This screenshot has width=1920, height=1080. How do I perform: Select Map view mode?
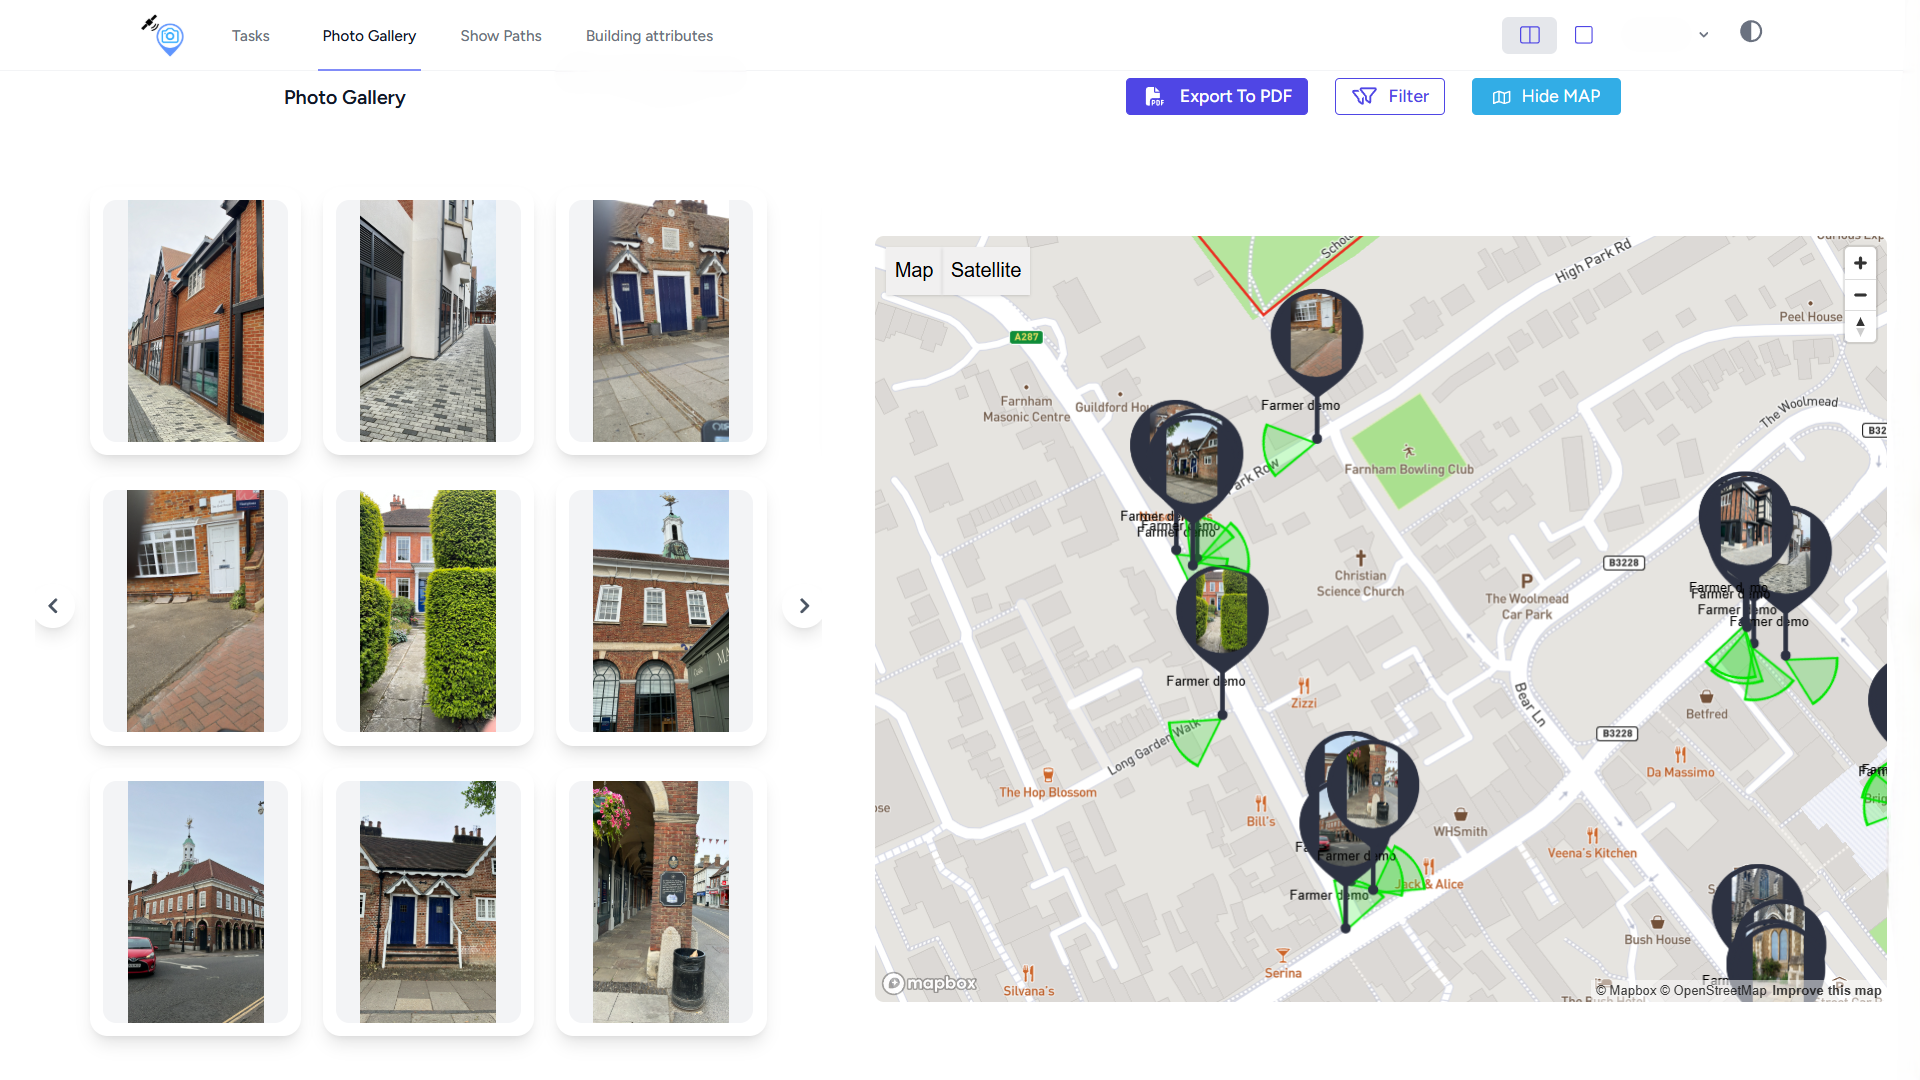[x=913, y=270]
